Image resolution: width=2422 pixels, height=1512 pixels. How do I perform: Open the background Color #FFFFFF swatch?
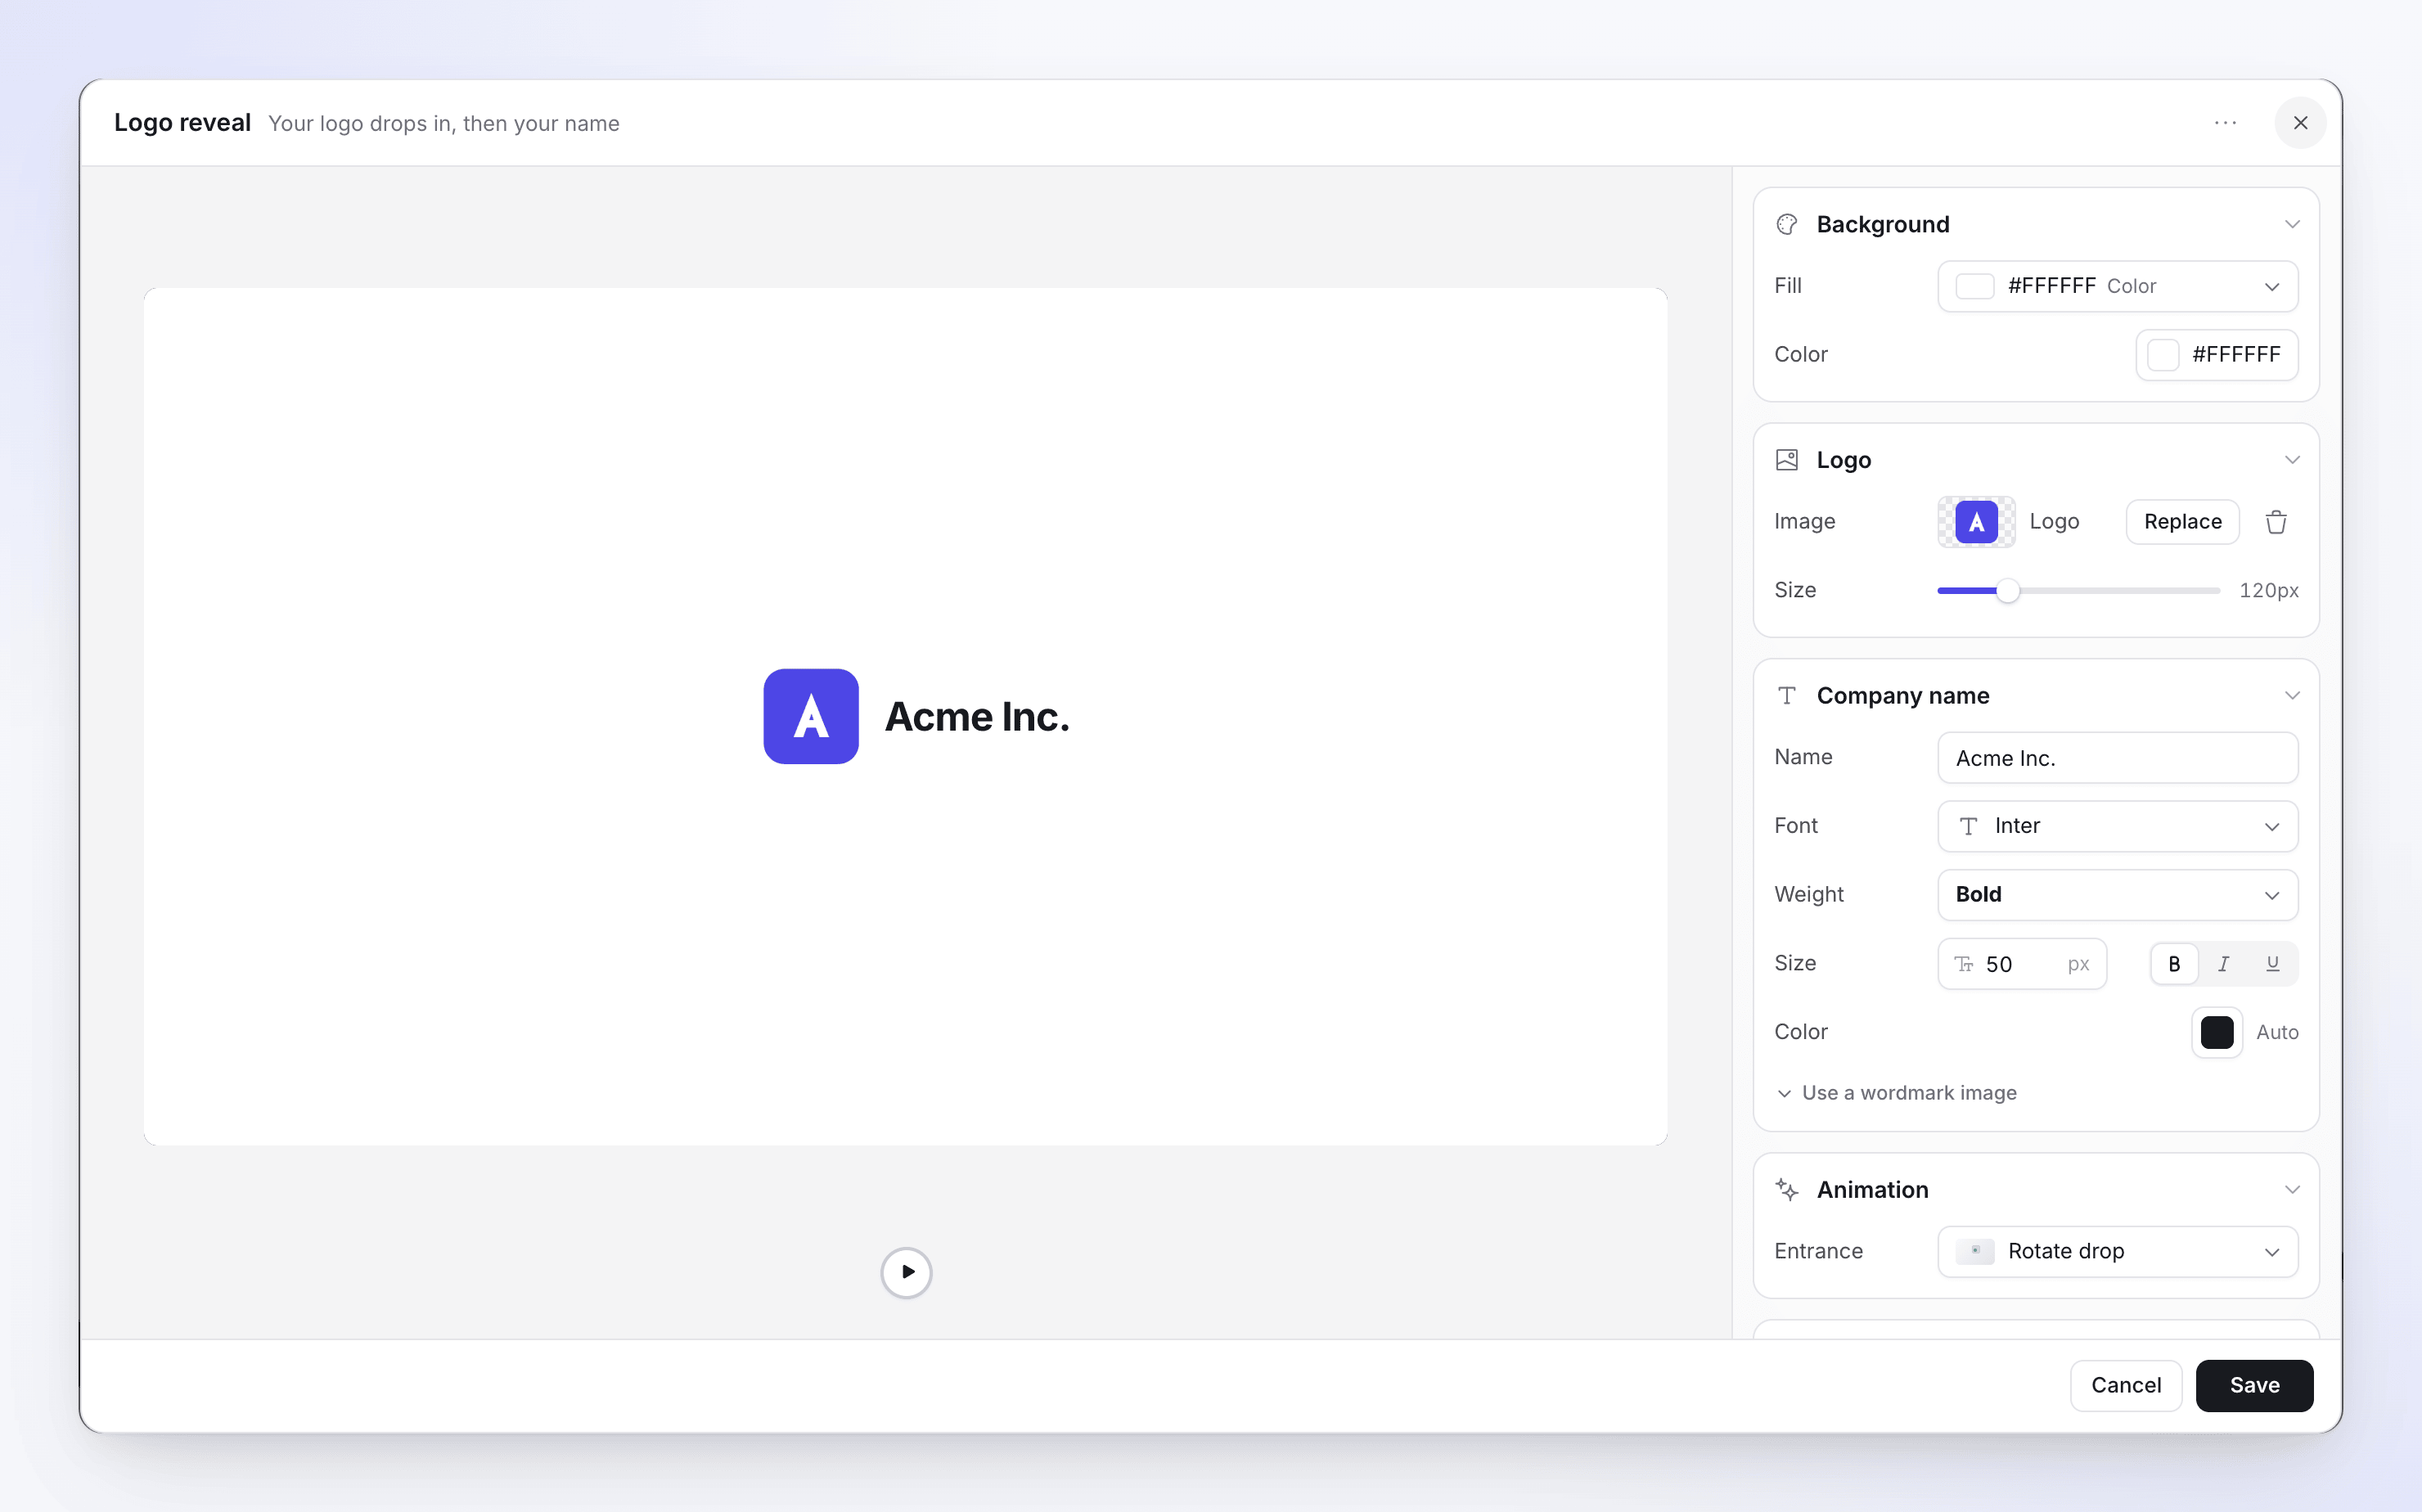(x=2217, y=355)
